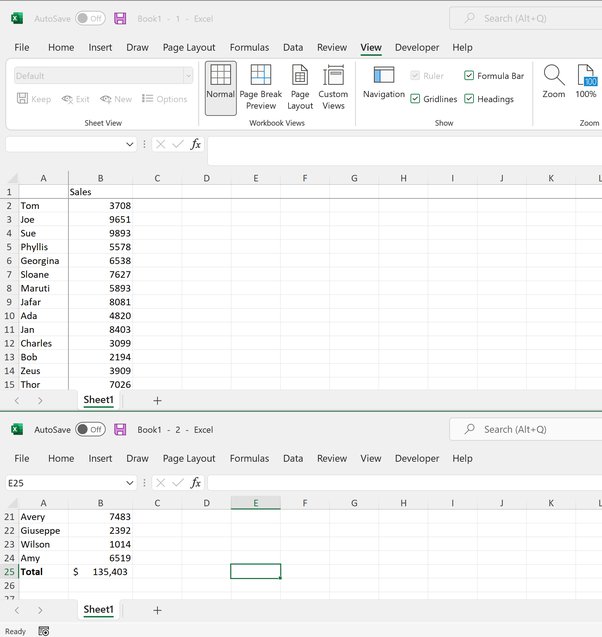The image size is (602, 637).
Task: Select Sheet1 tab in bottom window
Action: [x=98, y=610]
